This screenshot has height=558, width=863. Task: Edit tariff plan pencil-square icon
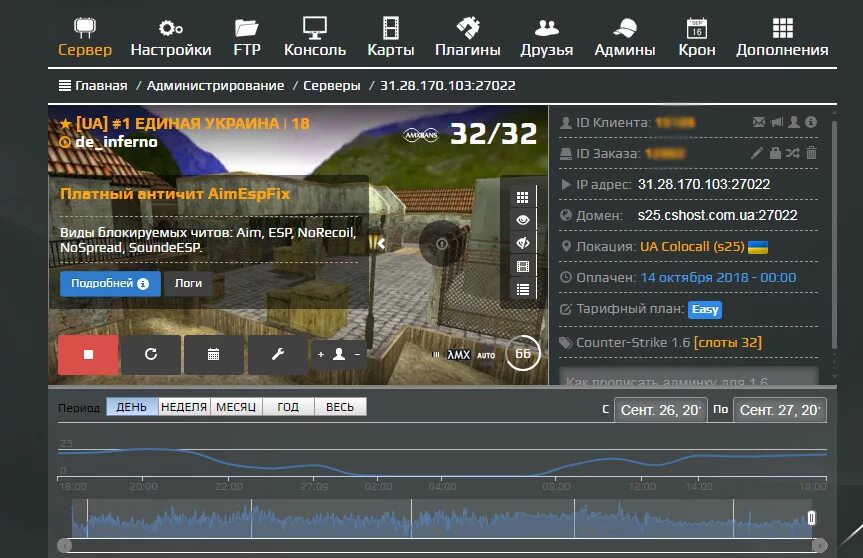tap(565, 309)
